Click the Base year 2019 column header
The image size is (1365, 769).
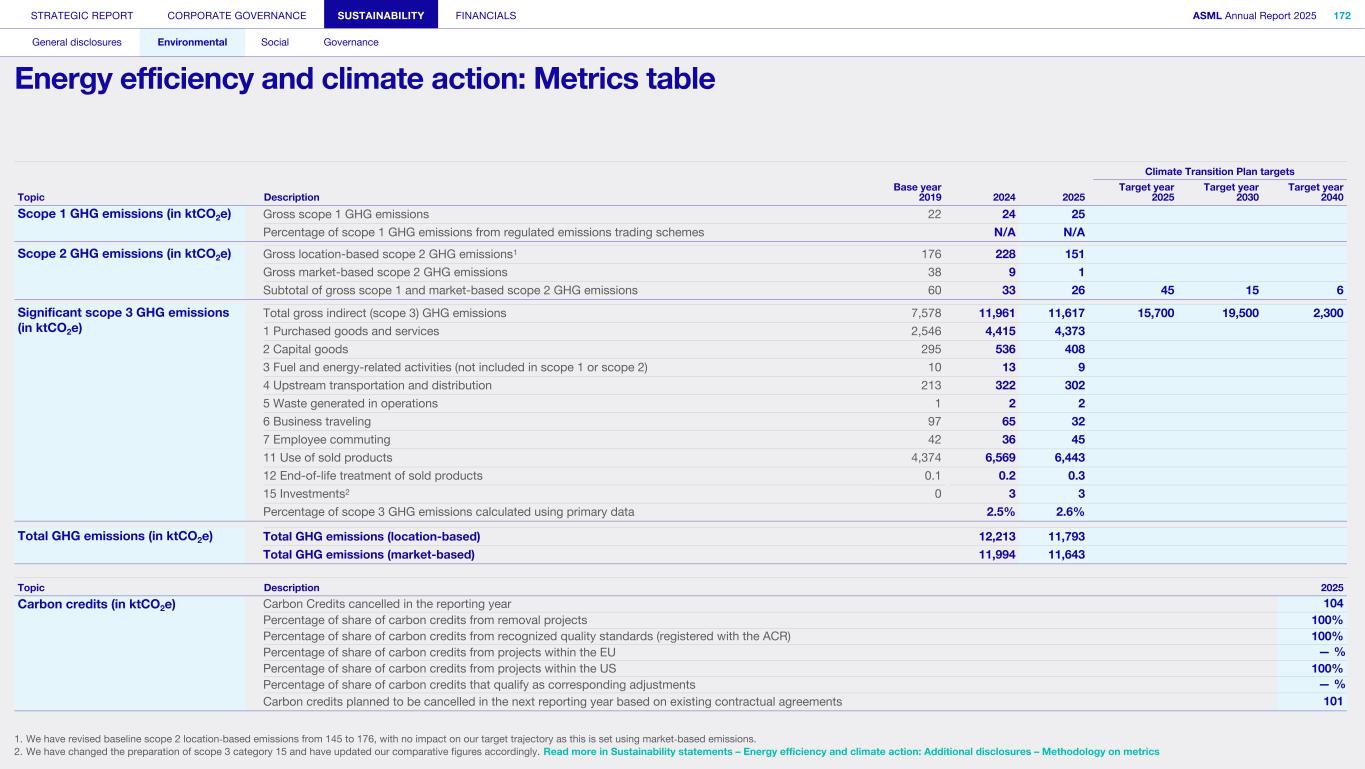[x=916, y=192]
